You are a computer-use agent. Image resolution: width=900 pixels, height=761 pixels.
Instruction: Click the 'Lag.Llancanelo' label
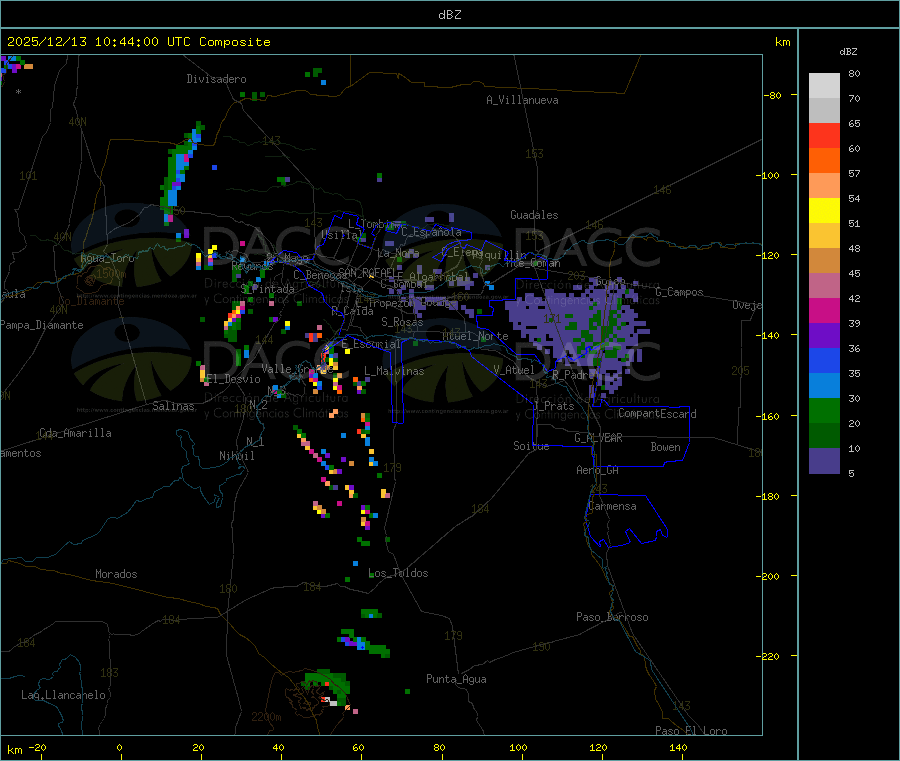click(63, 695)
